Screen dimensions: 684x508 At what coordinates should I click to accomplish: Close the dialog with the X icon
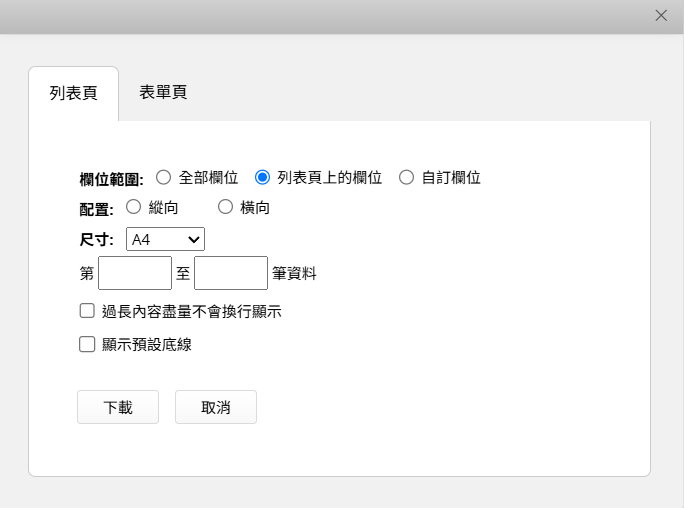661,15
